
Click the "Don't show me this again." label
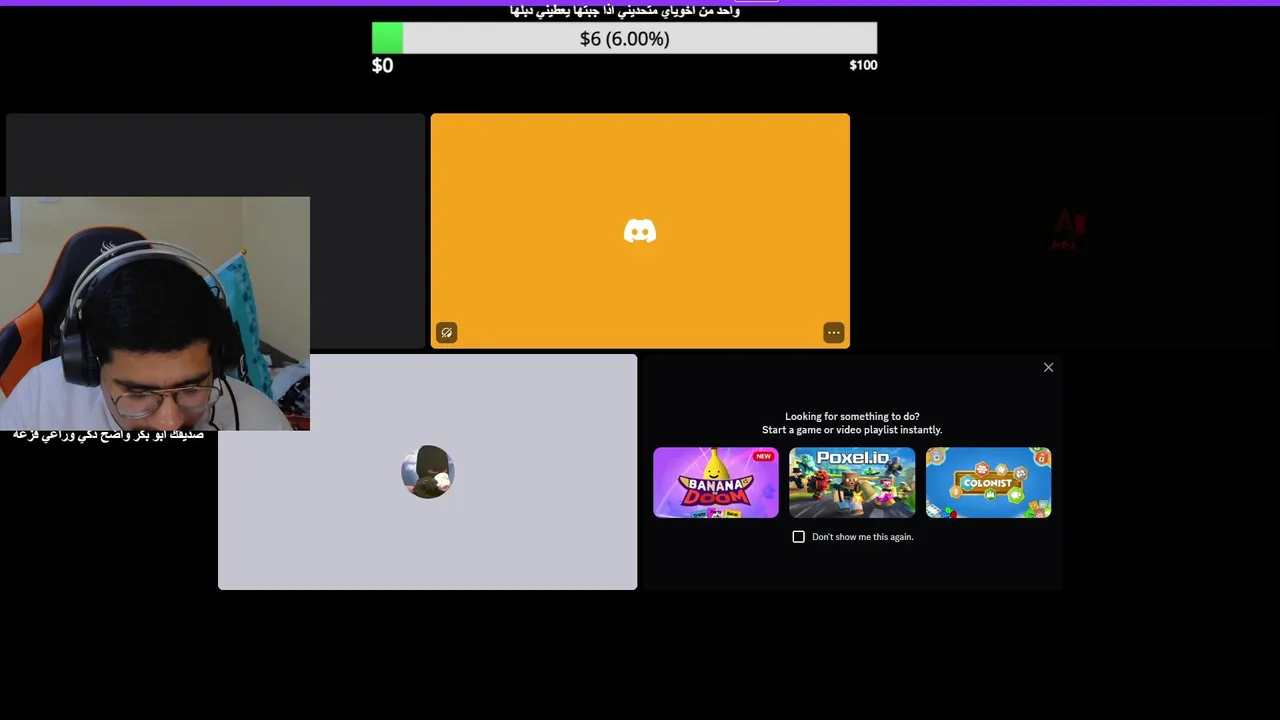(x=863, y=537)
